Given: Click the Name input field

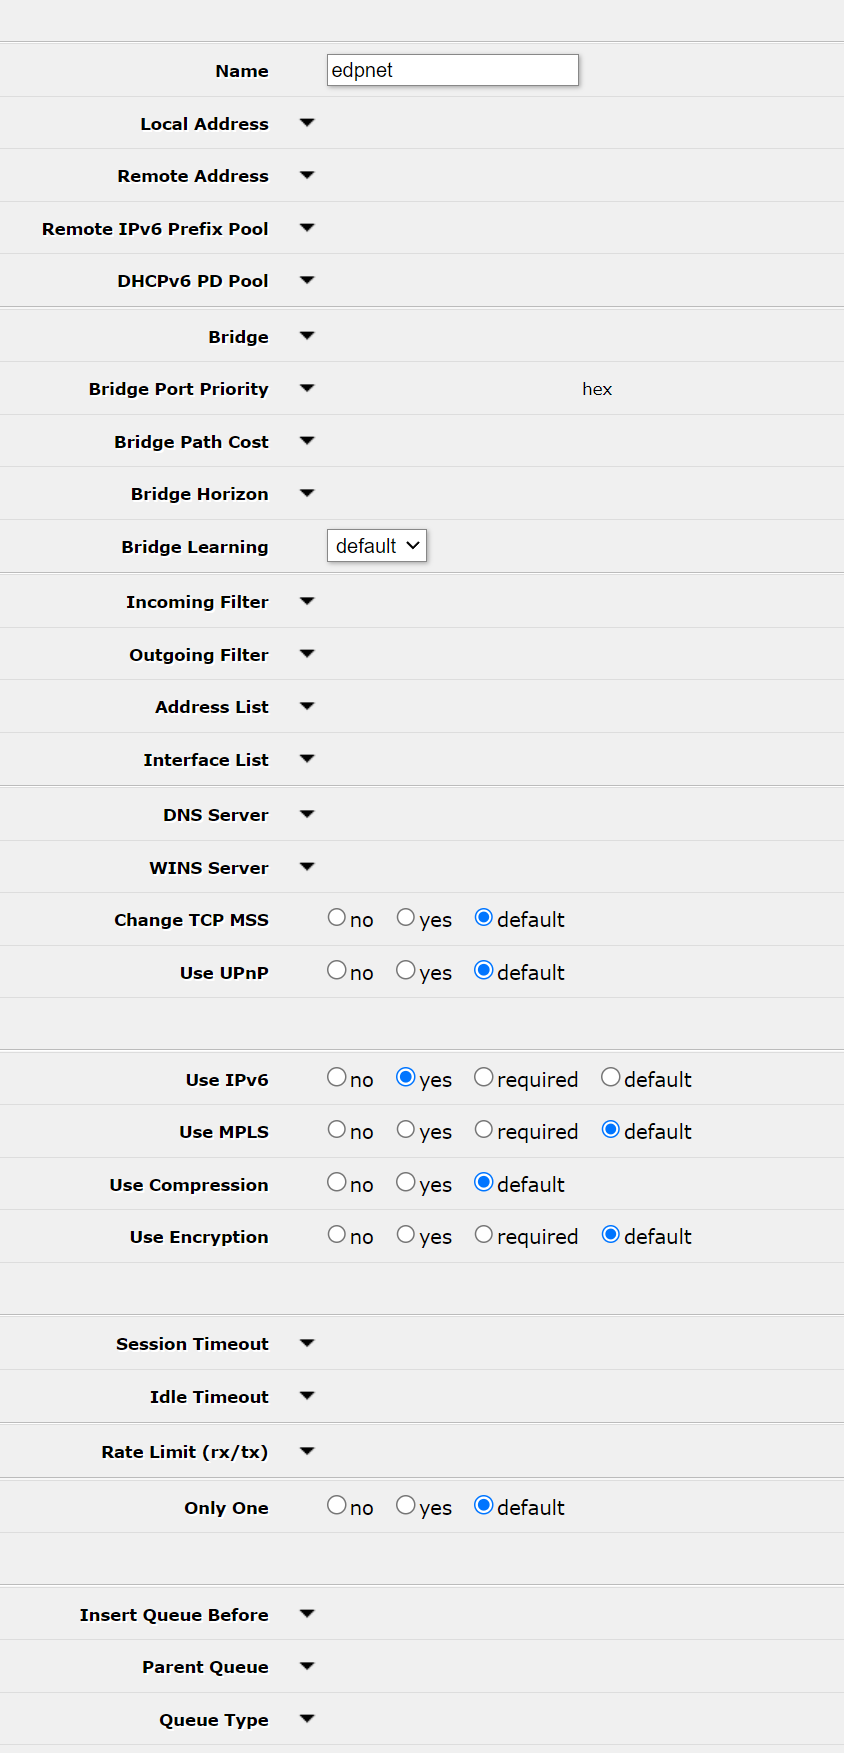Looking at the screenshot, I should click(452, 70).
